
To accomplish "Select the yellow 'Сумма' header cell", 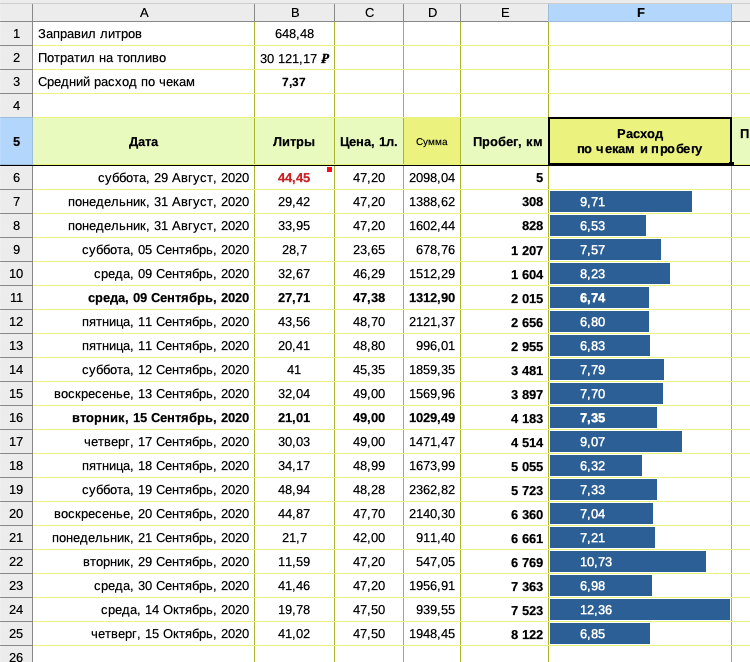I will click(432, 142).
